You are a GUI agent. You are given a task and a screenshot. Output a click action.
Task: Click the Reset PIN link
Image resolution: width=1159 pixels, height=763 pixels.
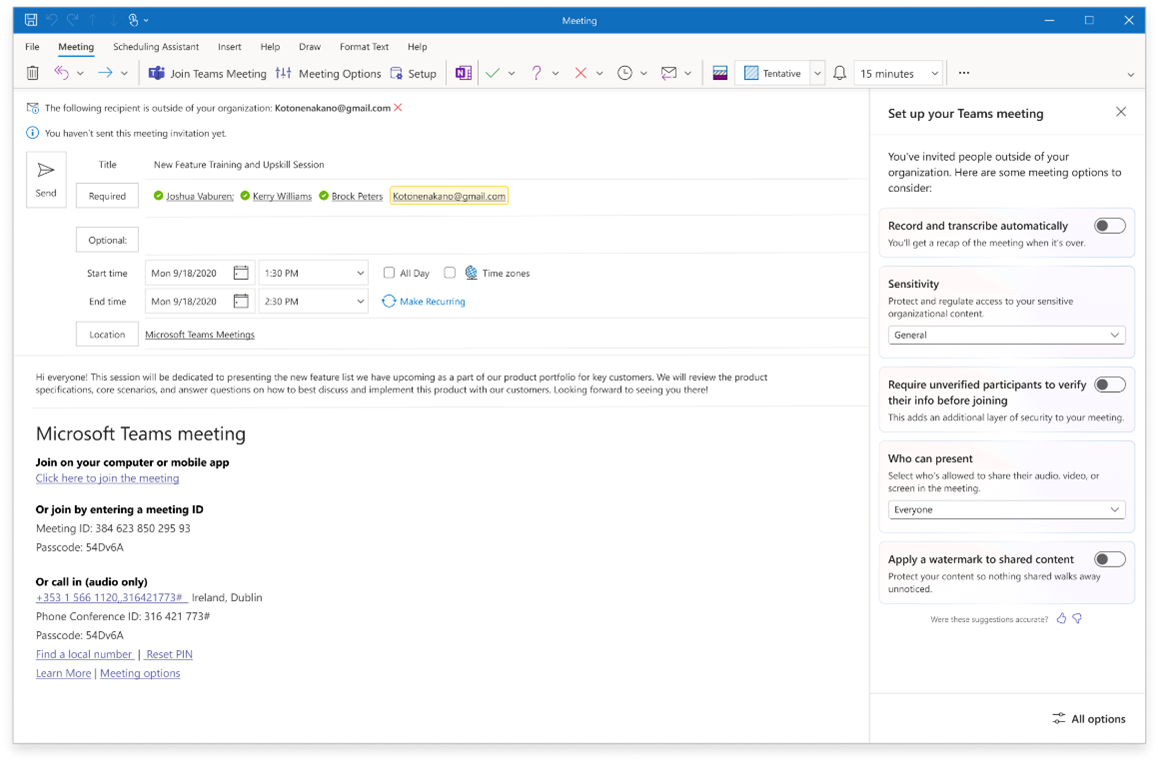pyautogui.click(x=169, y=654)
